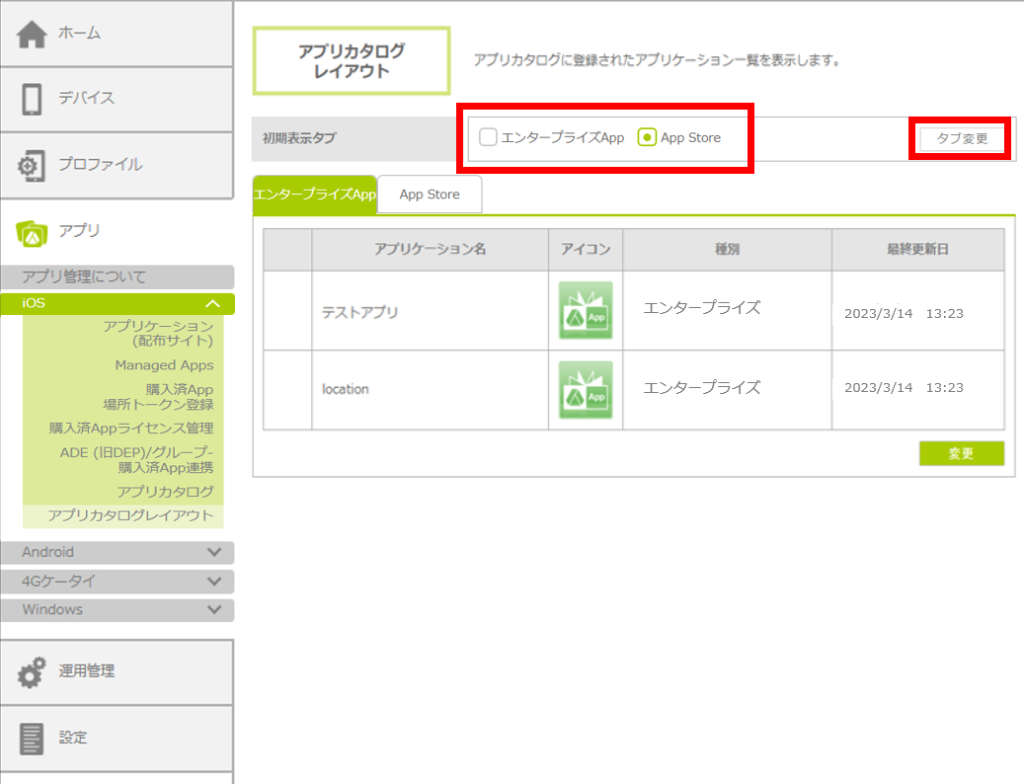The height and width of the screenshot is (784, 1024).
Task: Click the テストアプリ app icon
Action: [585, 311]
